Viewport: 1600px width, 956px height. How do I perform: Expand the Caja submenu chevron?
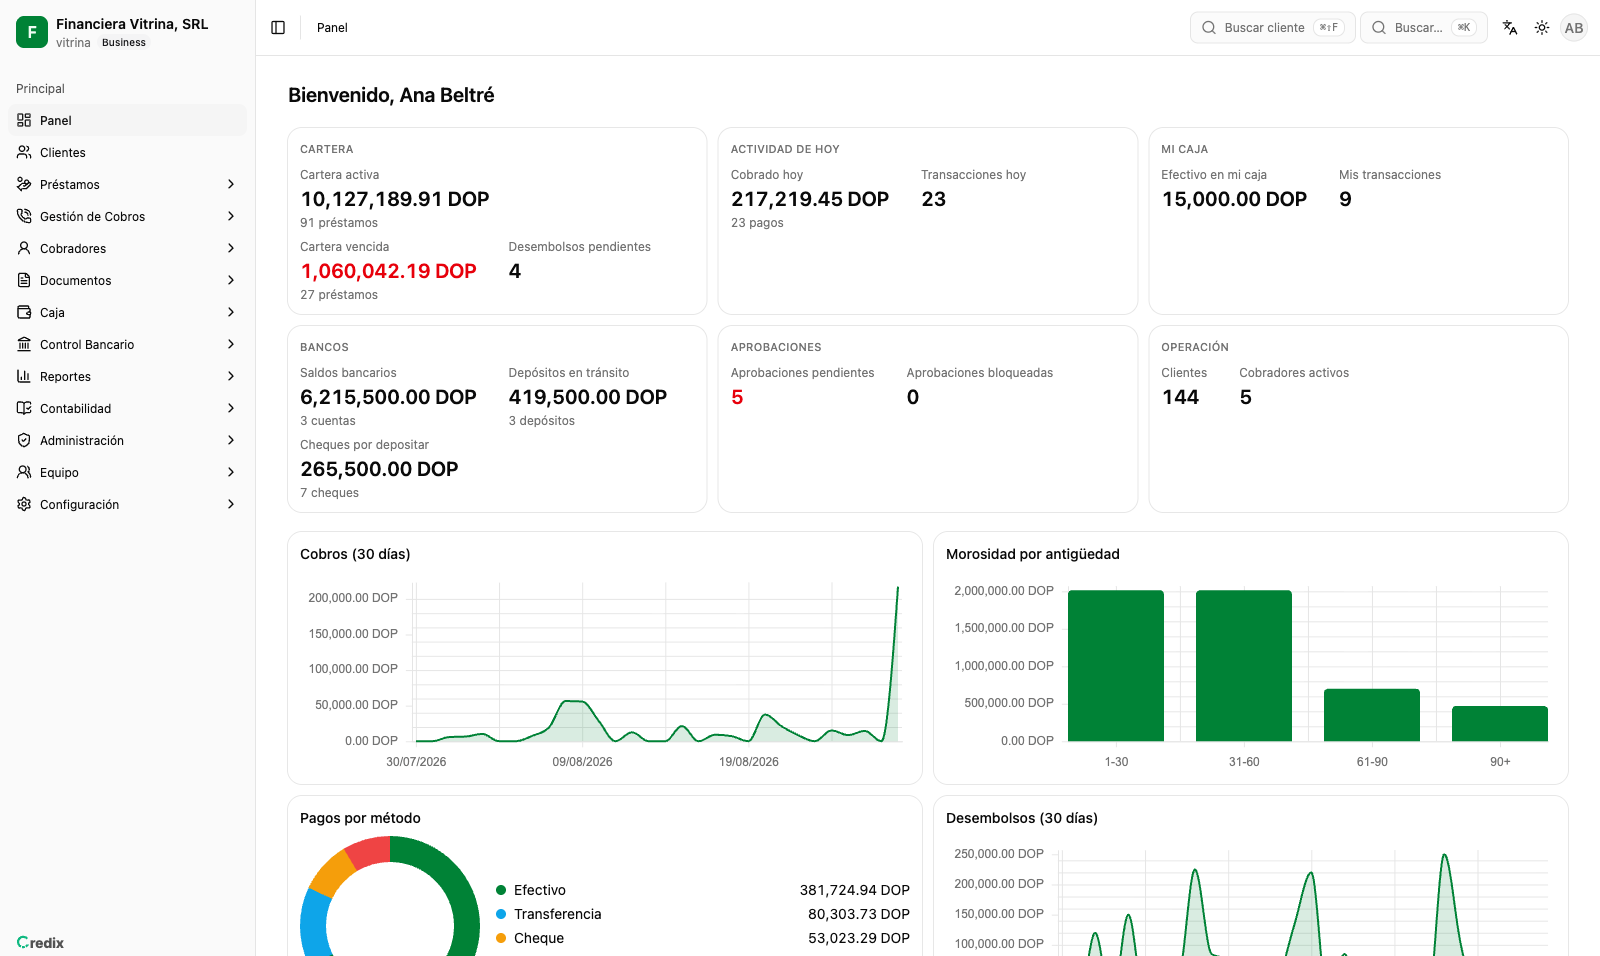pos(231,312)
